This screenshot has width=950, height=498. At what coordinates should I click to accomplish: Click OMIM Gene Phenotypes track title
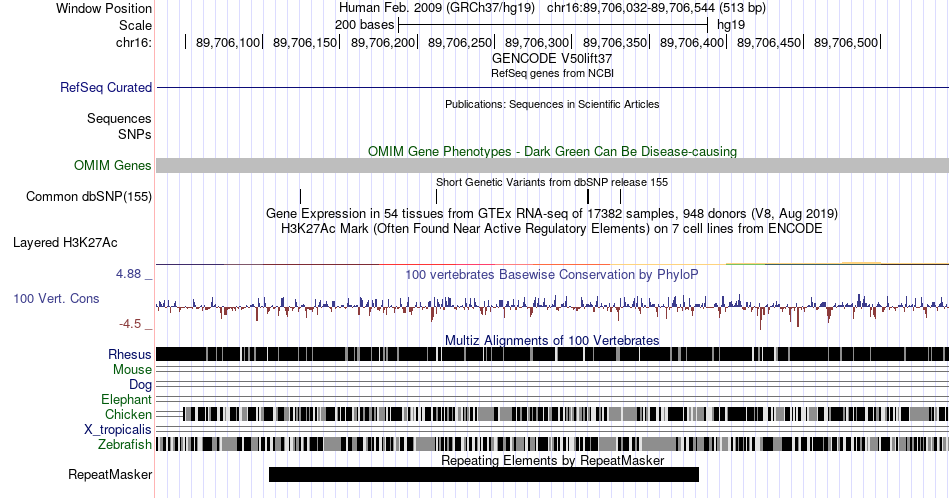point(552,151)
